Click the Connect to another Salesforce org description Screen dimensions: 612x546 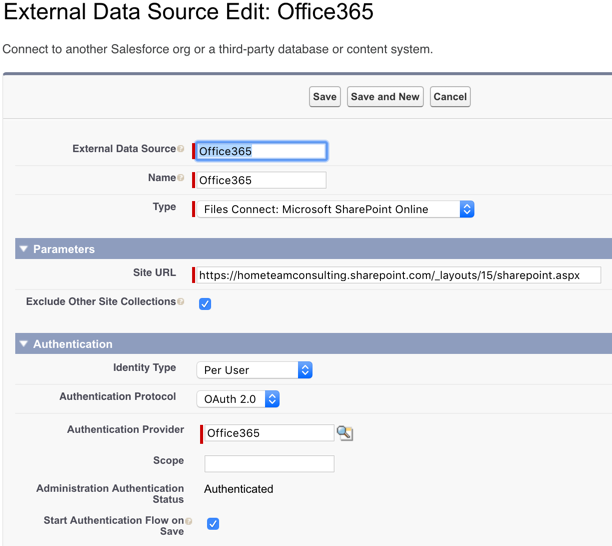click(218, 49)
